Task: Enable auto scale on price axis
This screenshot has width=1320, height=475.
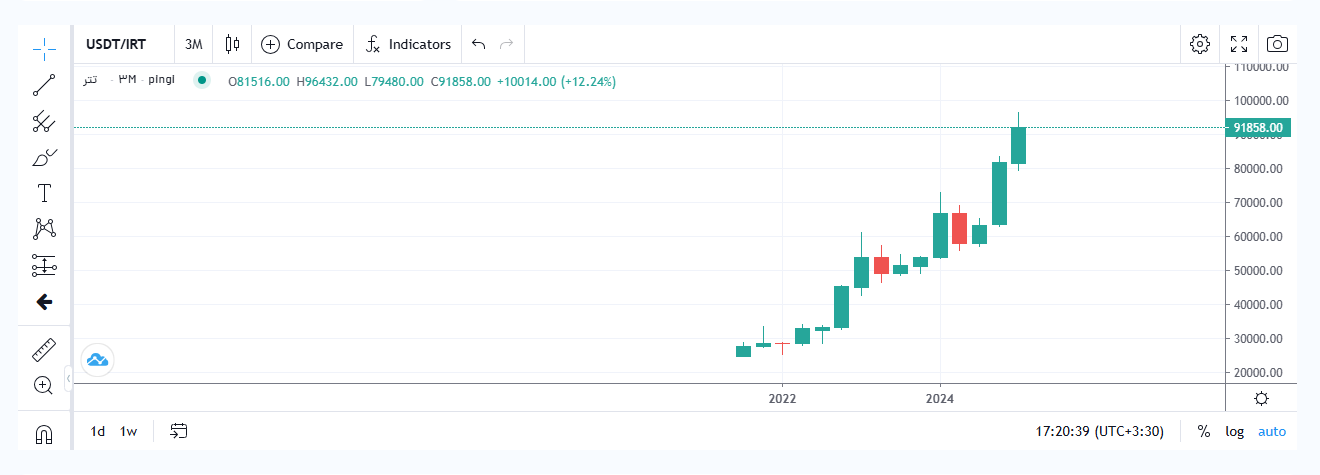Action: [x=1272, y=432]
